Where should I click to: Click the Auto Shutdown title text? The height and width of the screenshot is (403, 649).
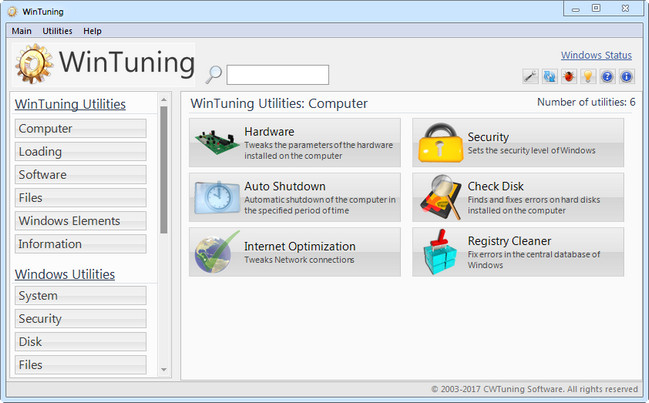click(285, 186)
